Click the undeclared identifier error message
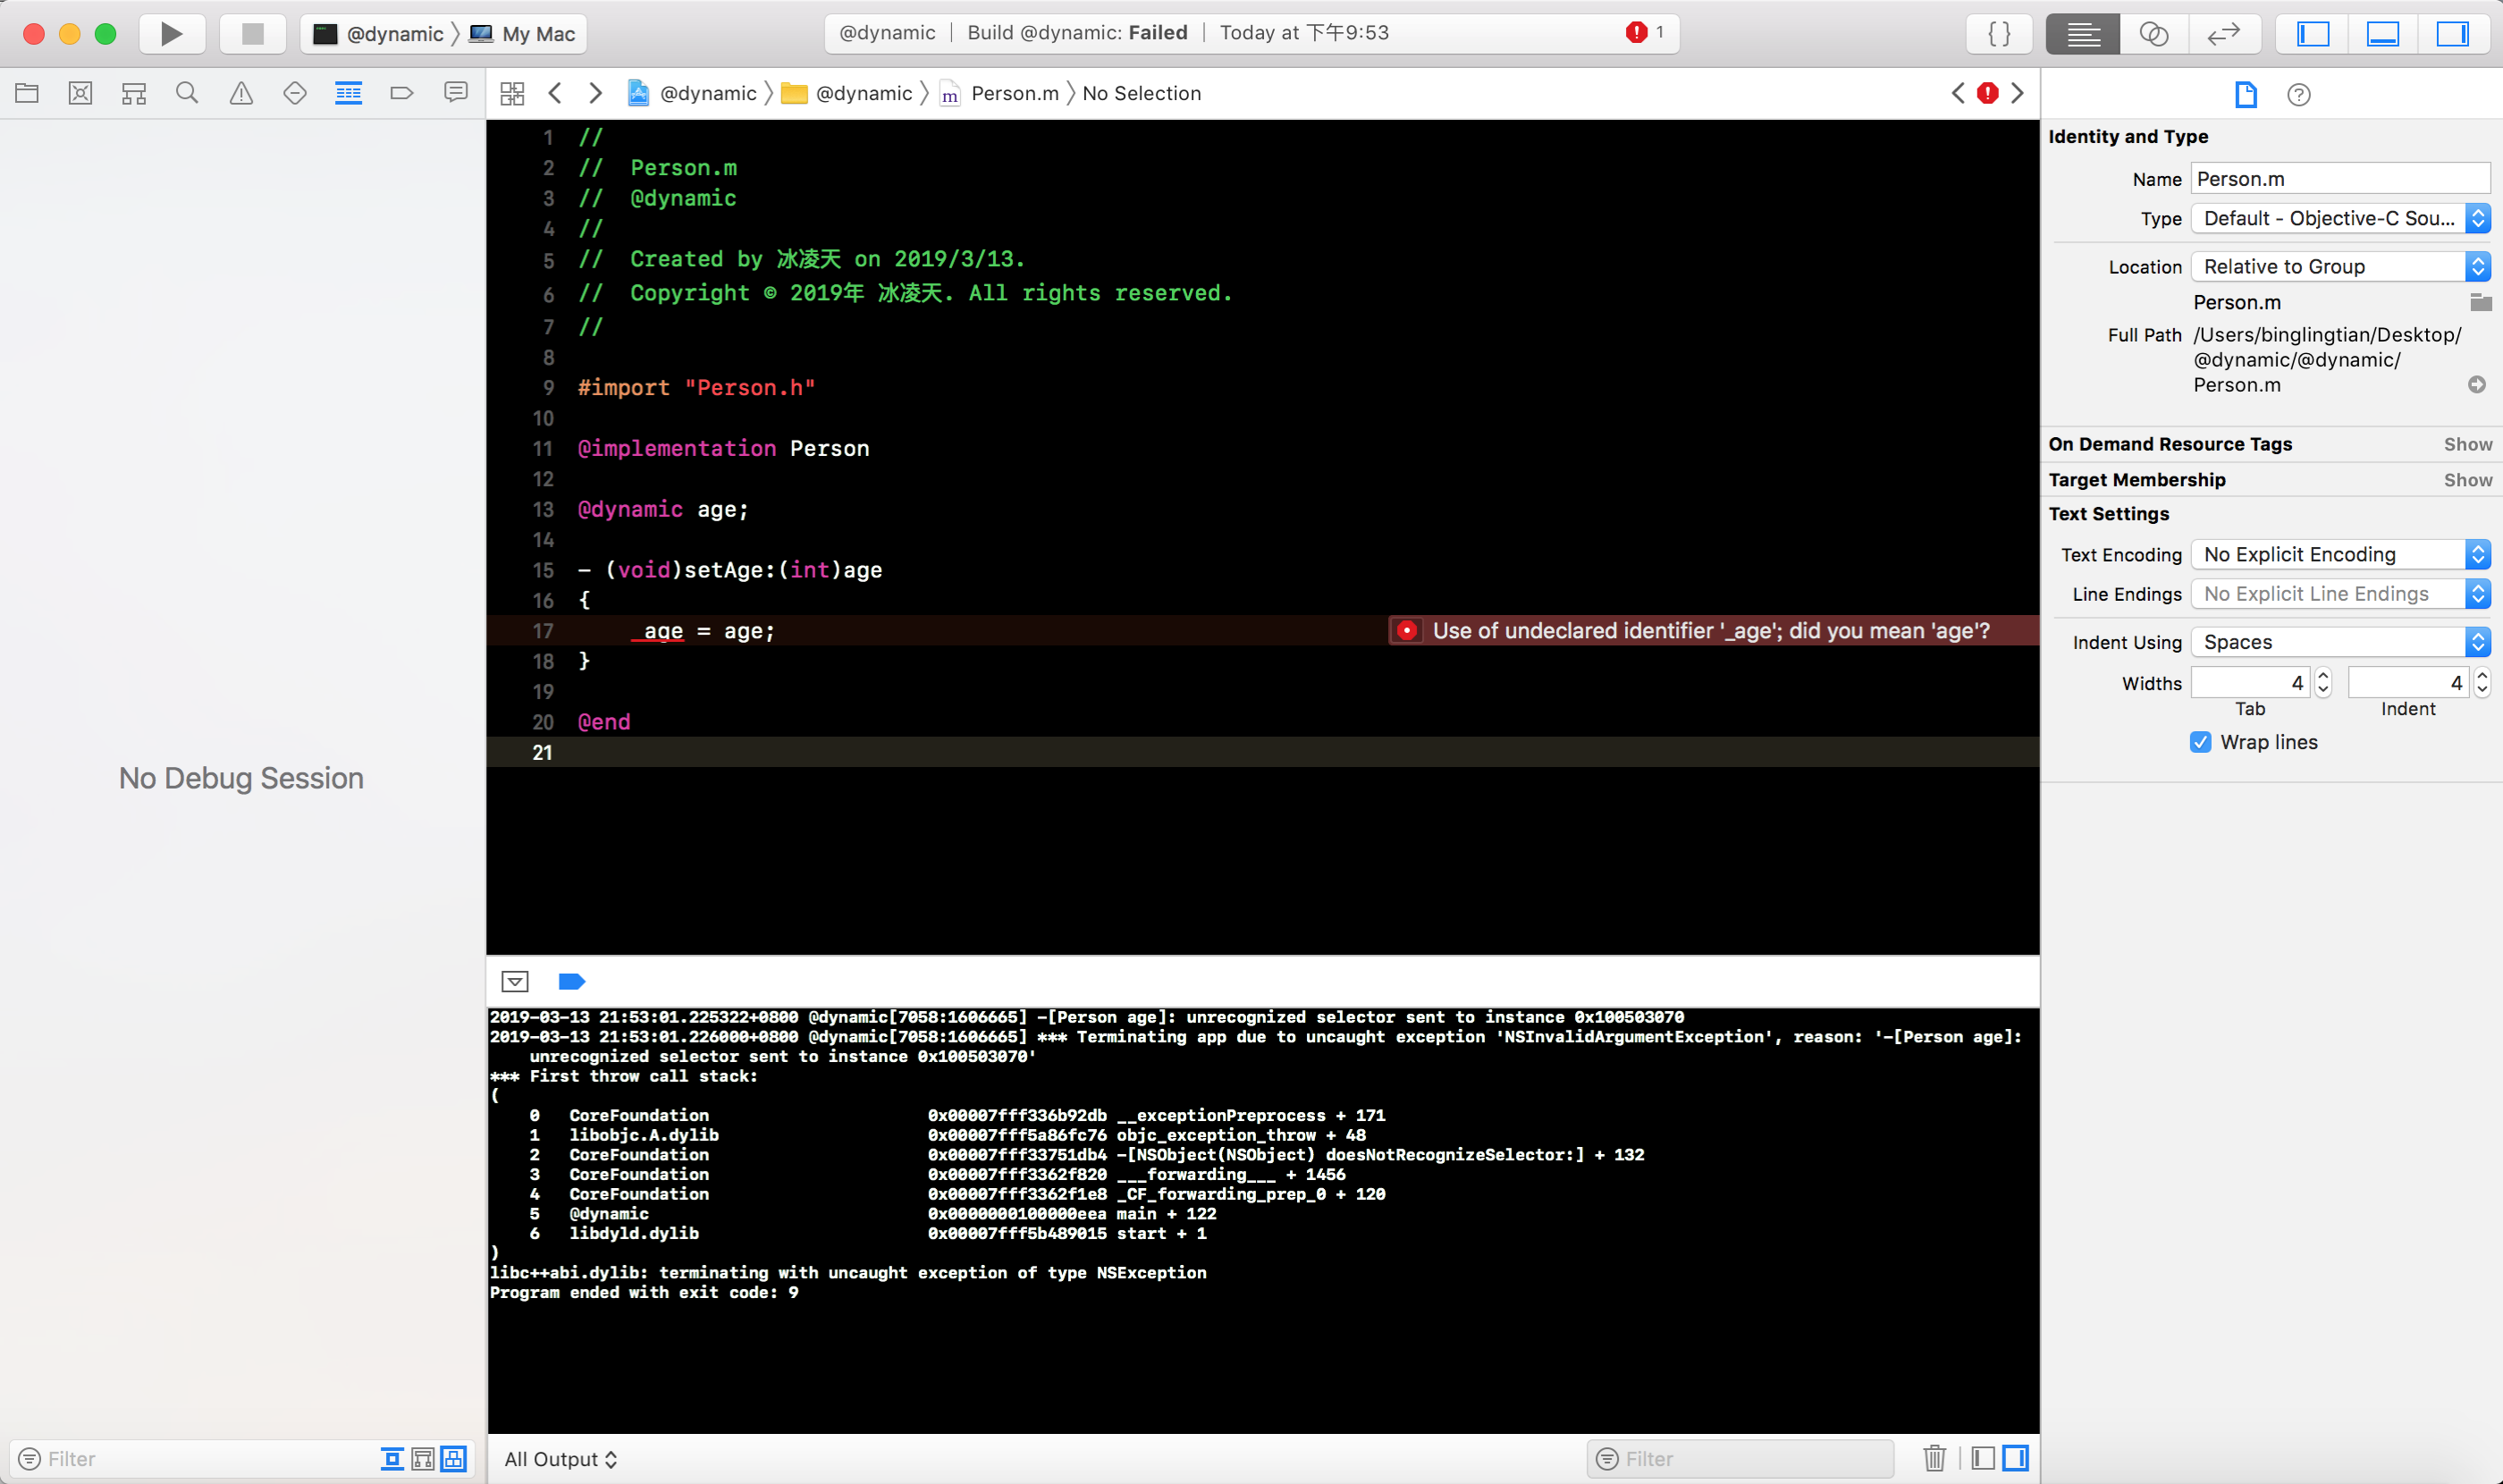This screenshot has height=1484, width=2503. [1709, 630]
